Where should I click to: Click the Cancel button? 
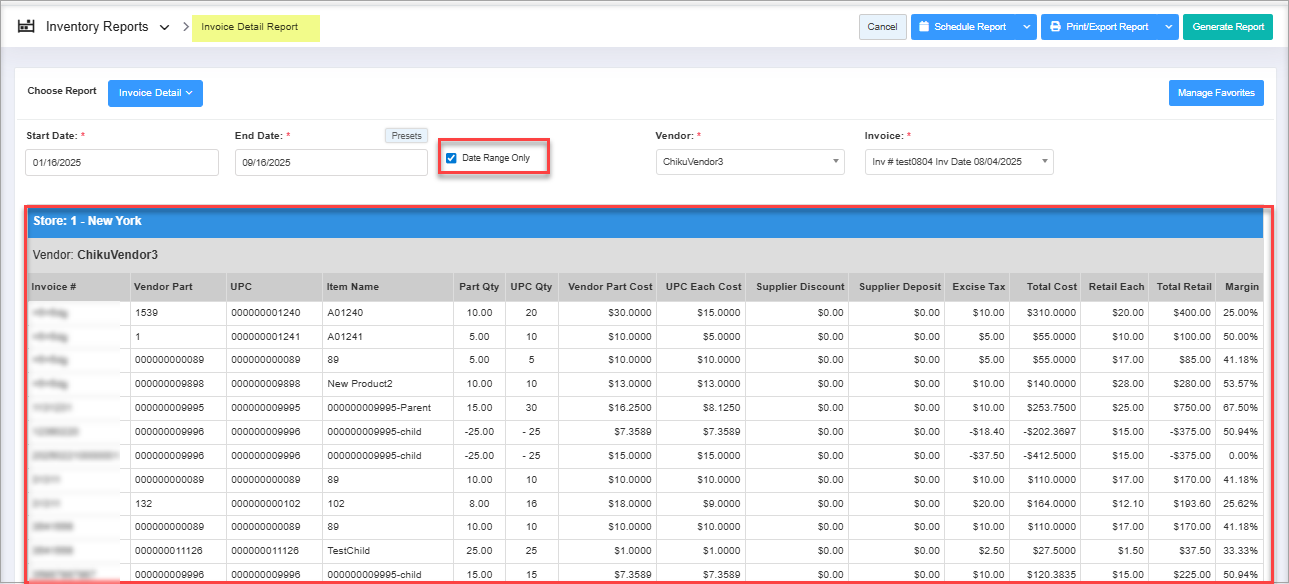[882, 27]
